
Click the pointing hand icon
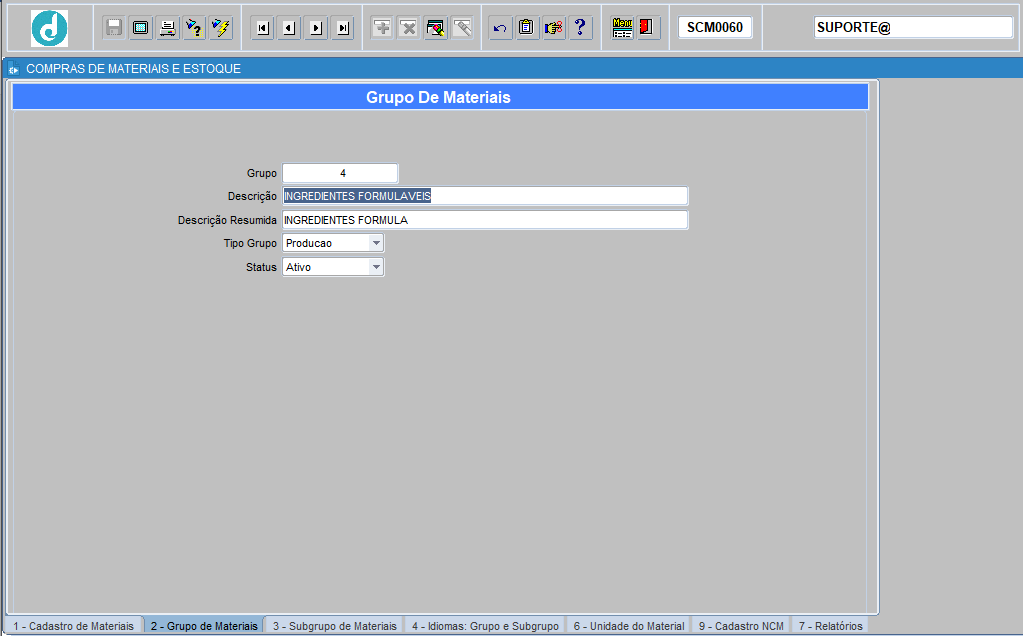coord(554,28)
